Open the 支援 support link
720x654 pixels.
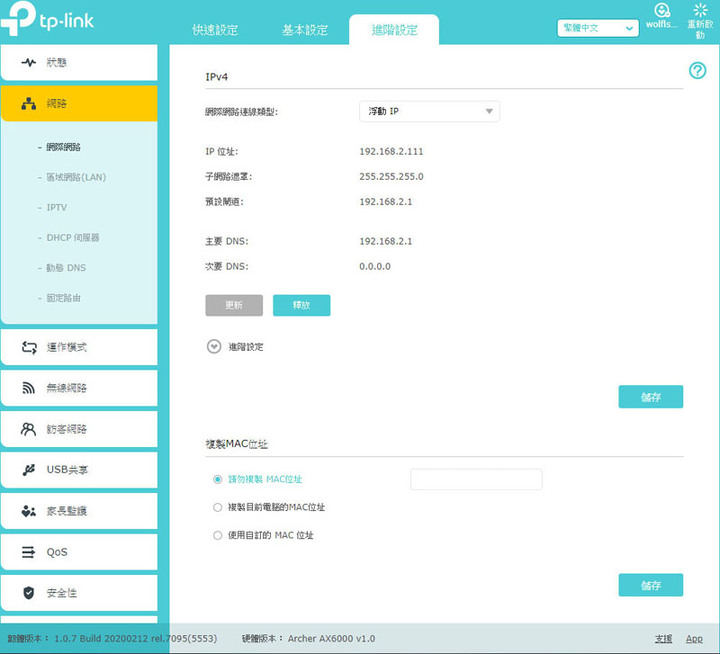tap(663, 639)
